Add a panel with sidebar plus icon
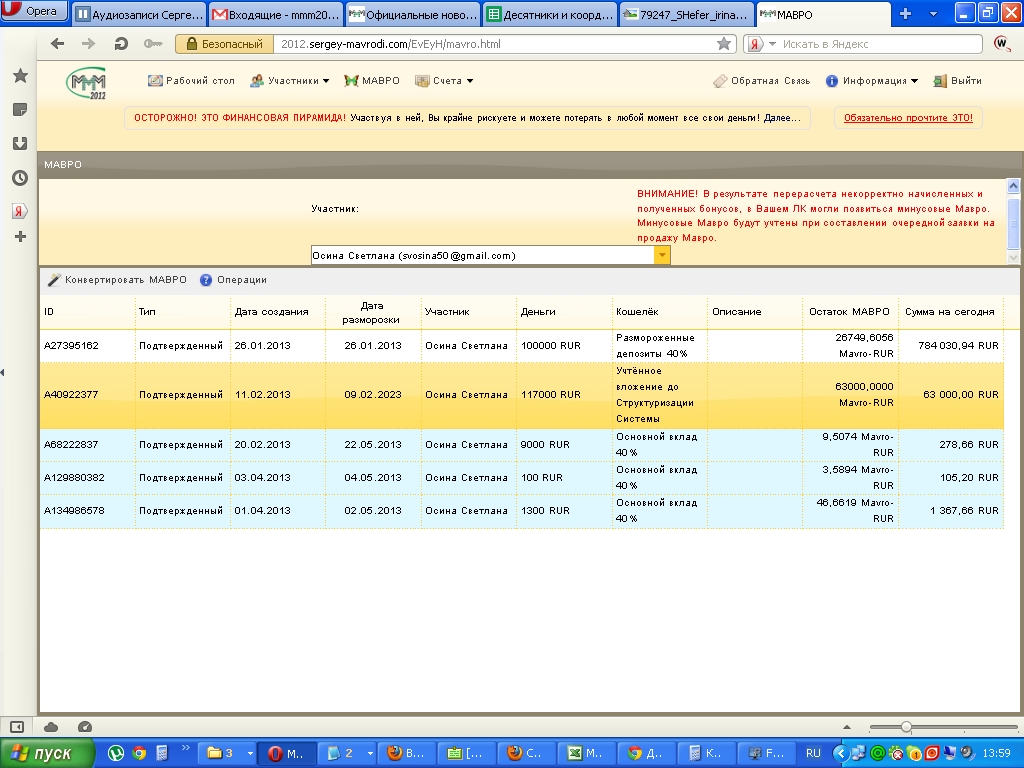Viewport: 1024px width, 768px height. click(20, 236)
